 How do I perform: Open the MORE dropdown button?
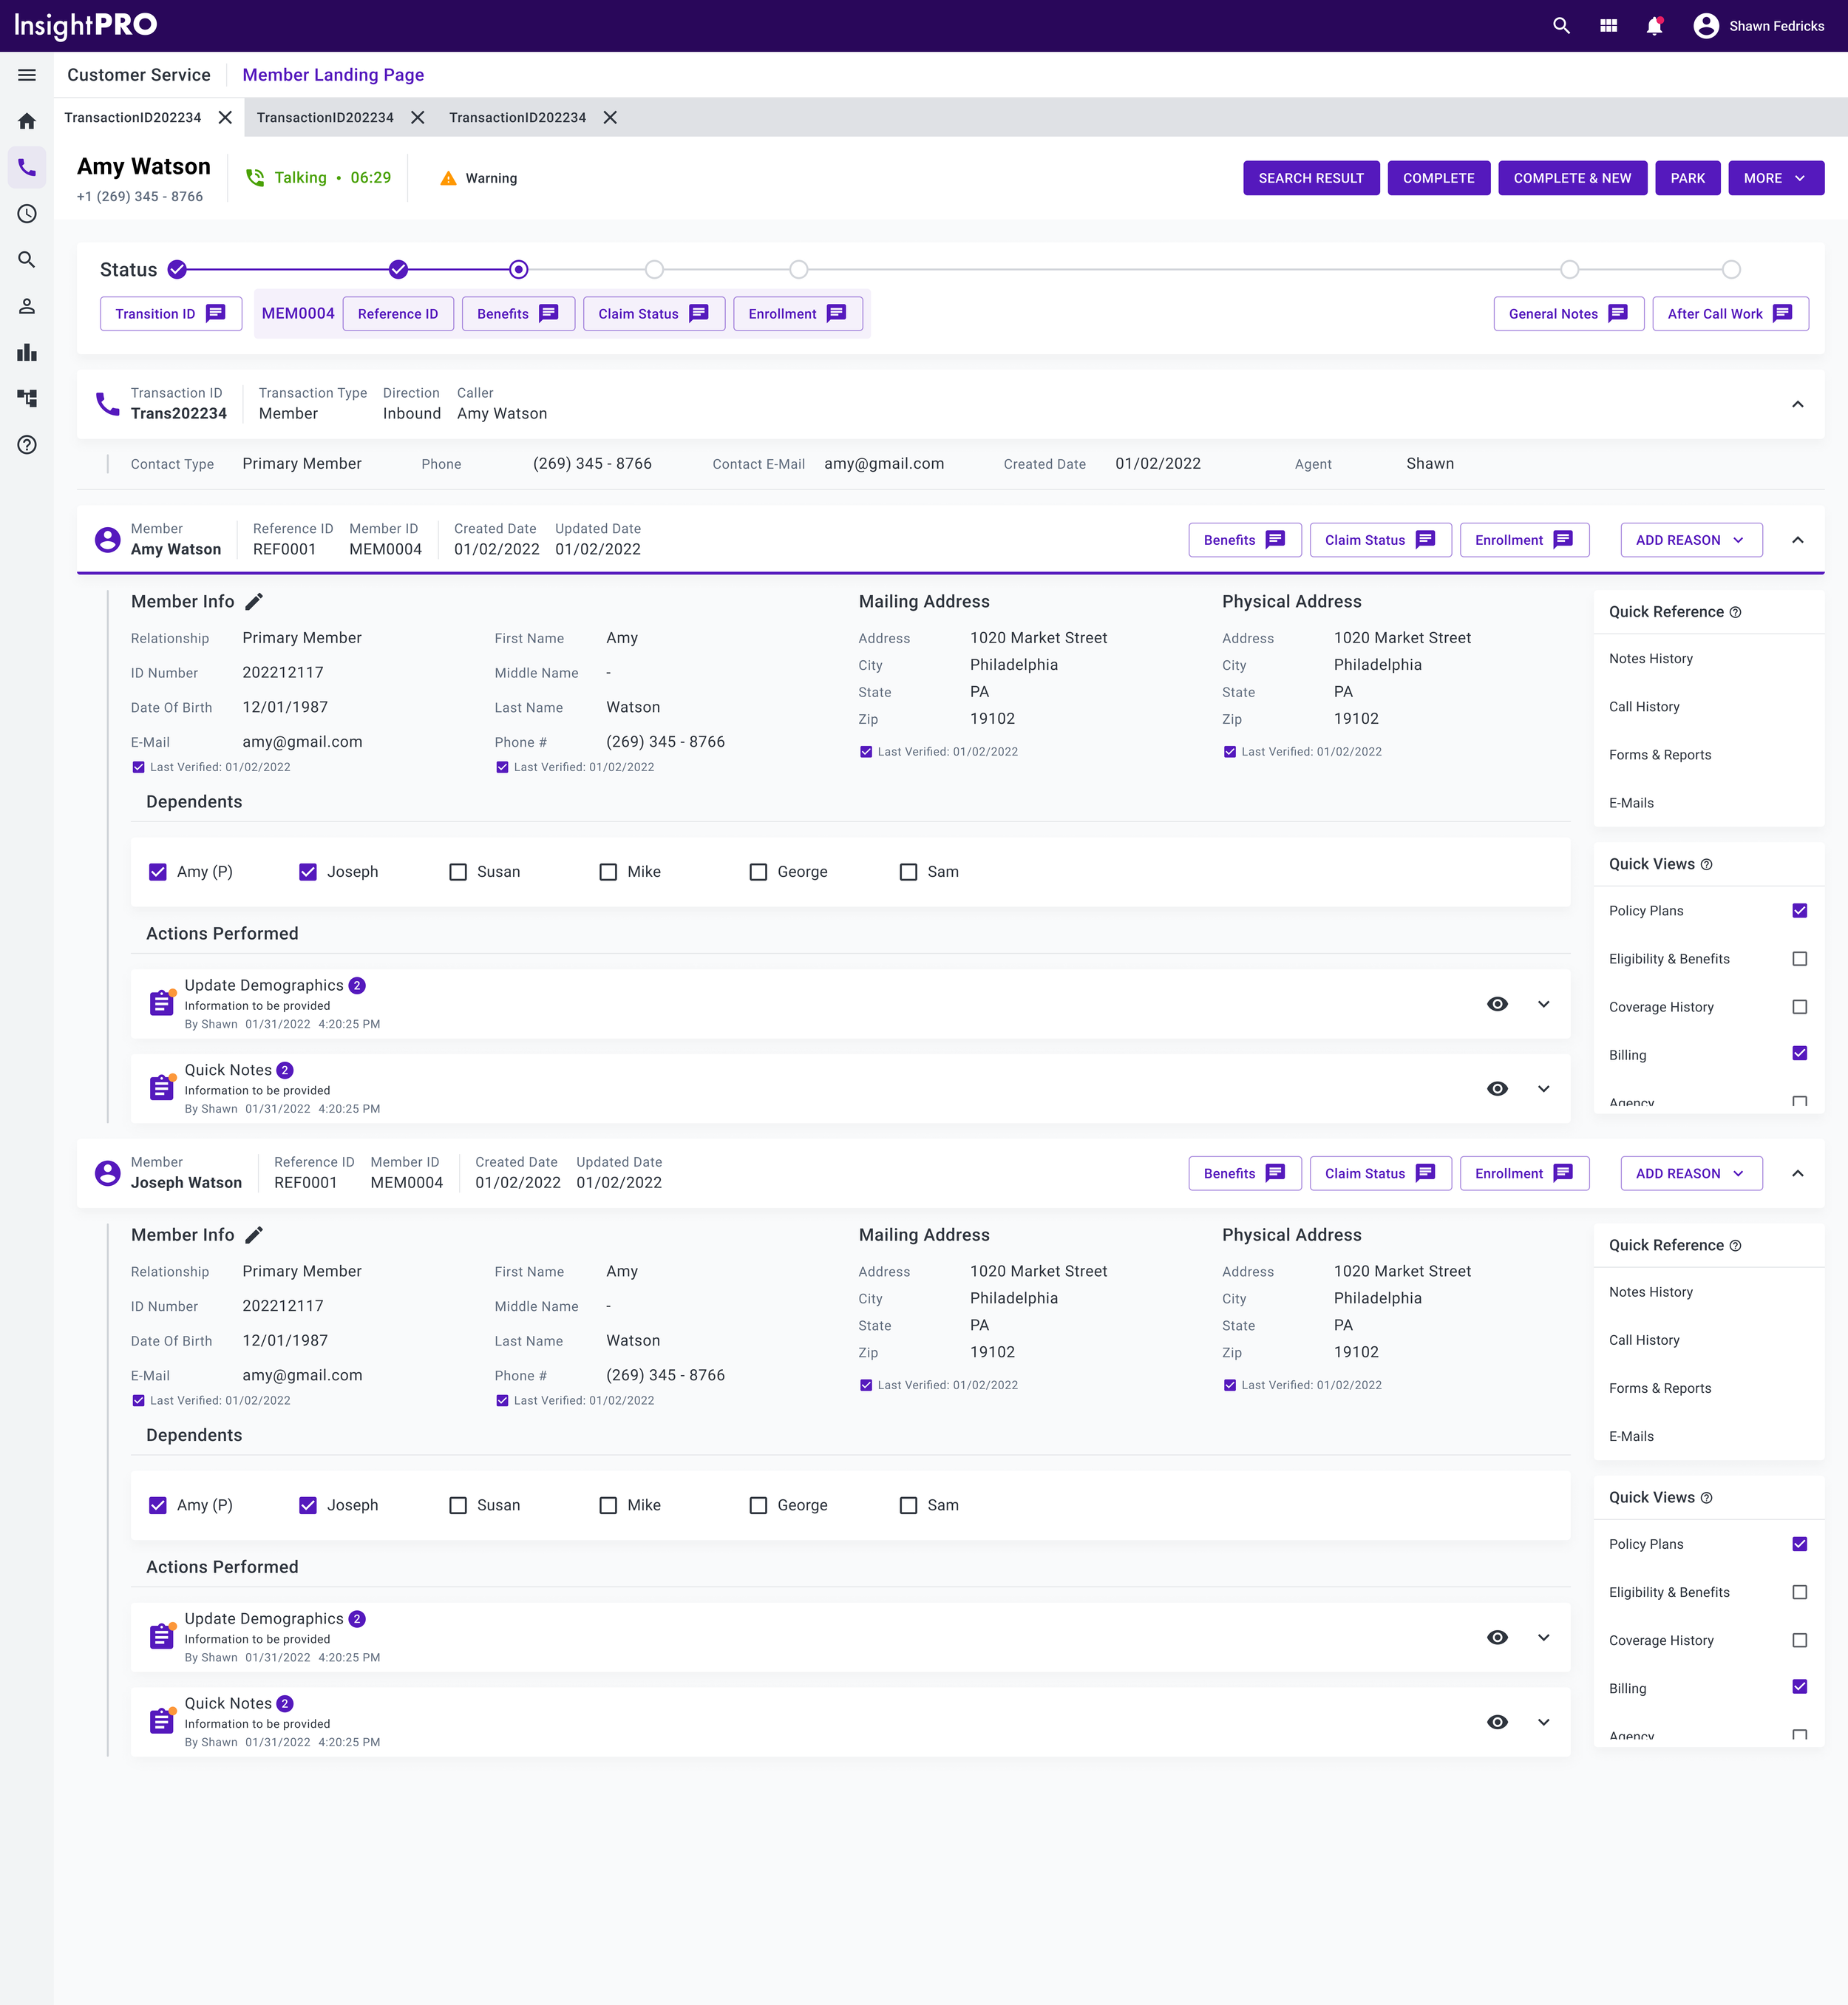1775,178
